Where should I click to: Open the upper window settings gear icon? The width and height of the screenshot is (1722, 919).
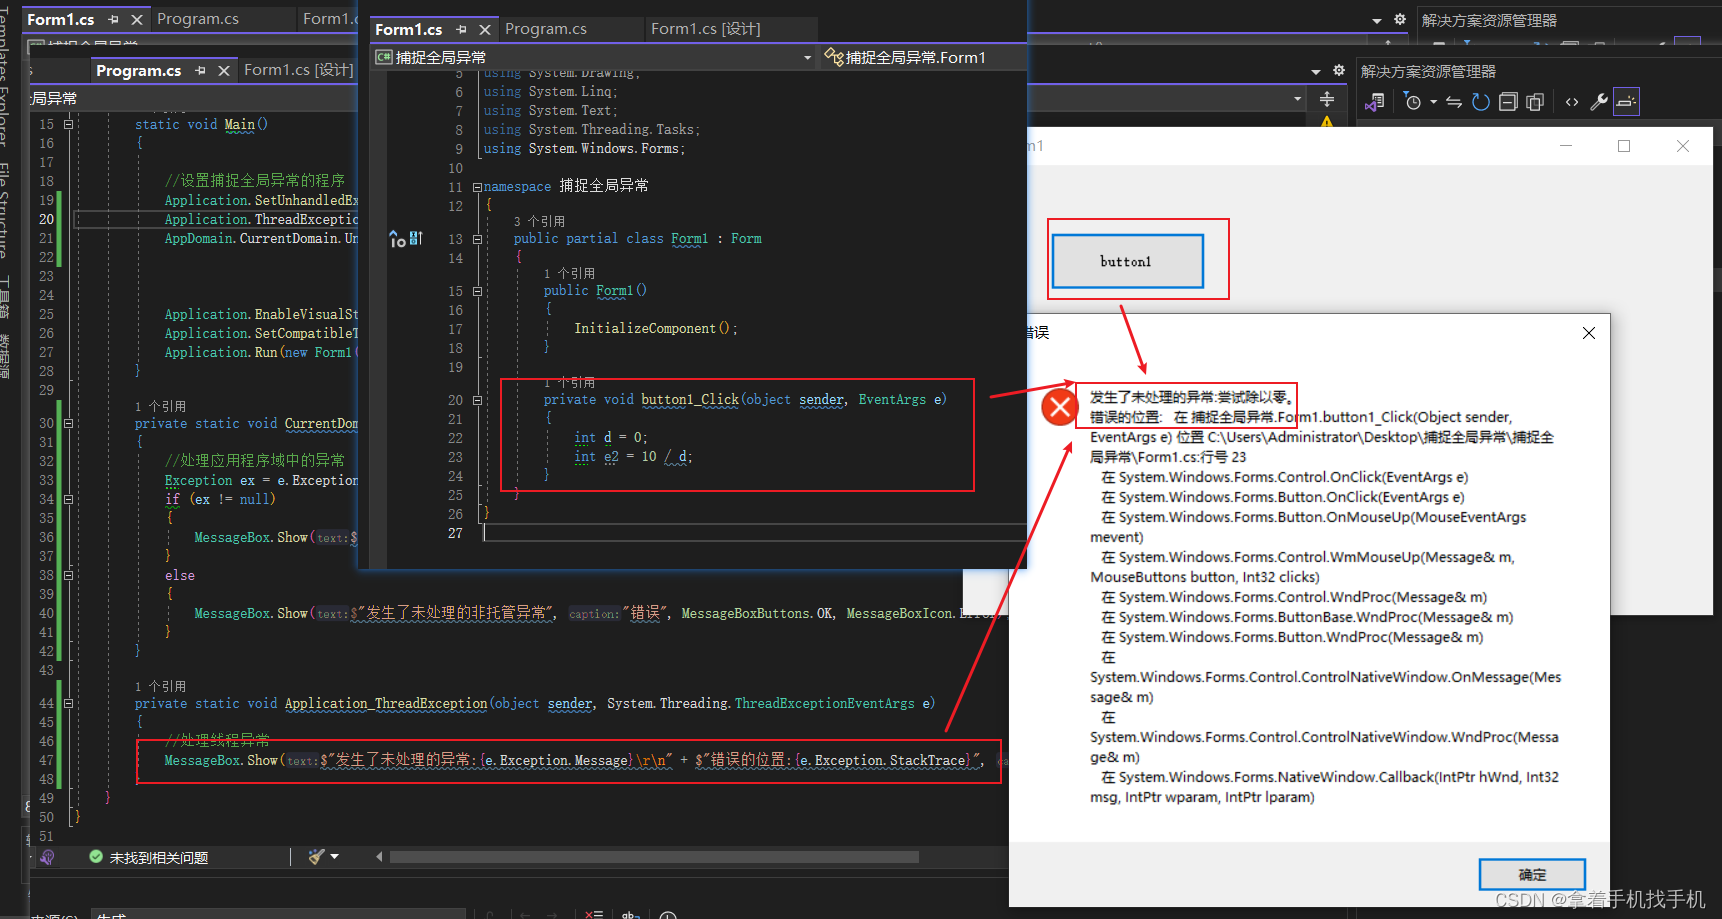point(1400,19)
